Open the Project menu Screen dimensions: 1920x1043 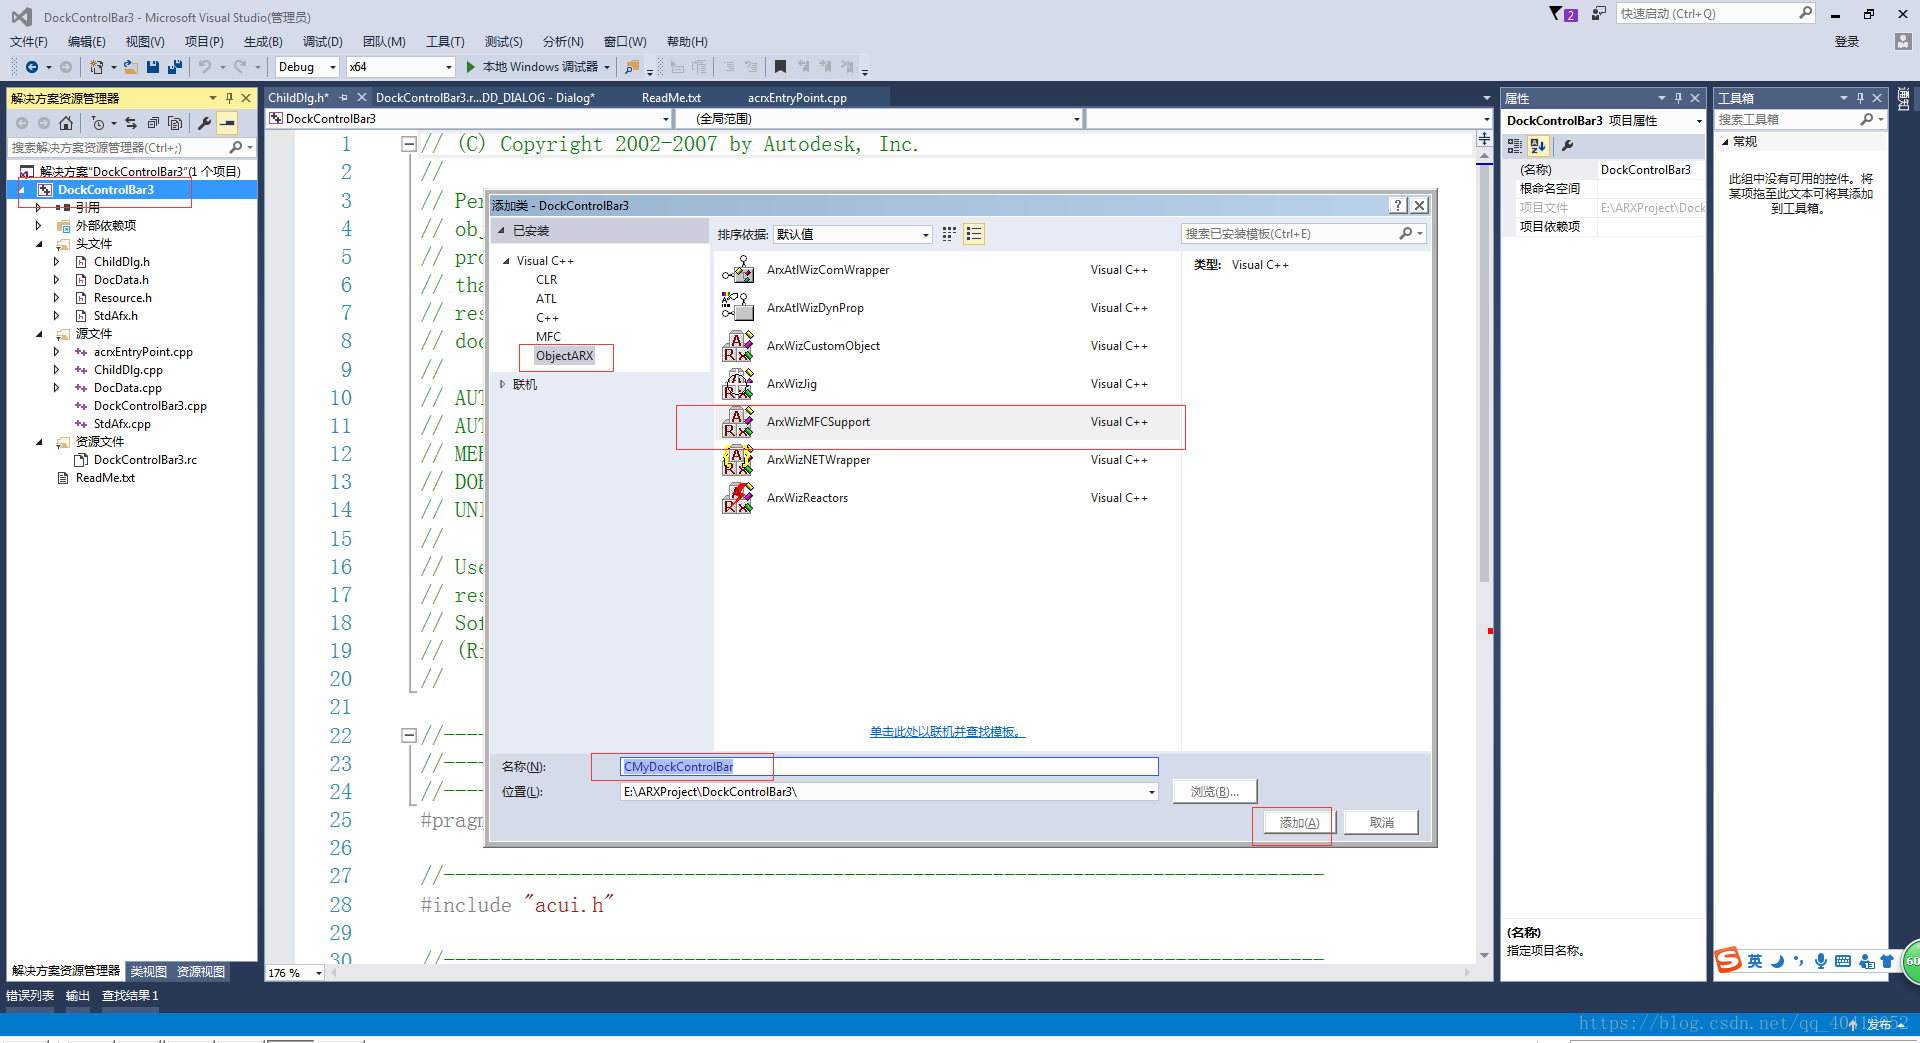[x=204, y=42]
